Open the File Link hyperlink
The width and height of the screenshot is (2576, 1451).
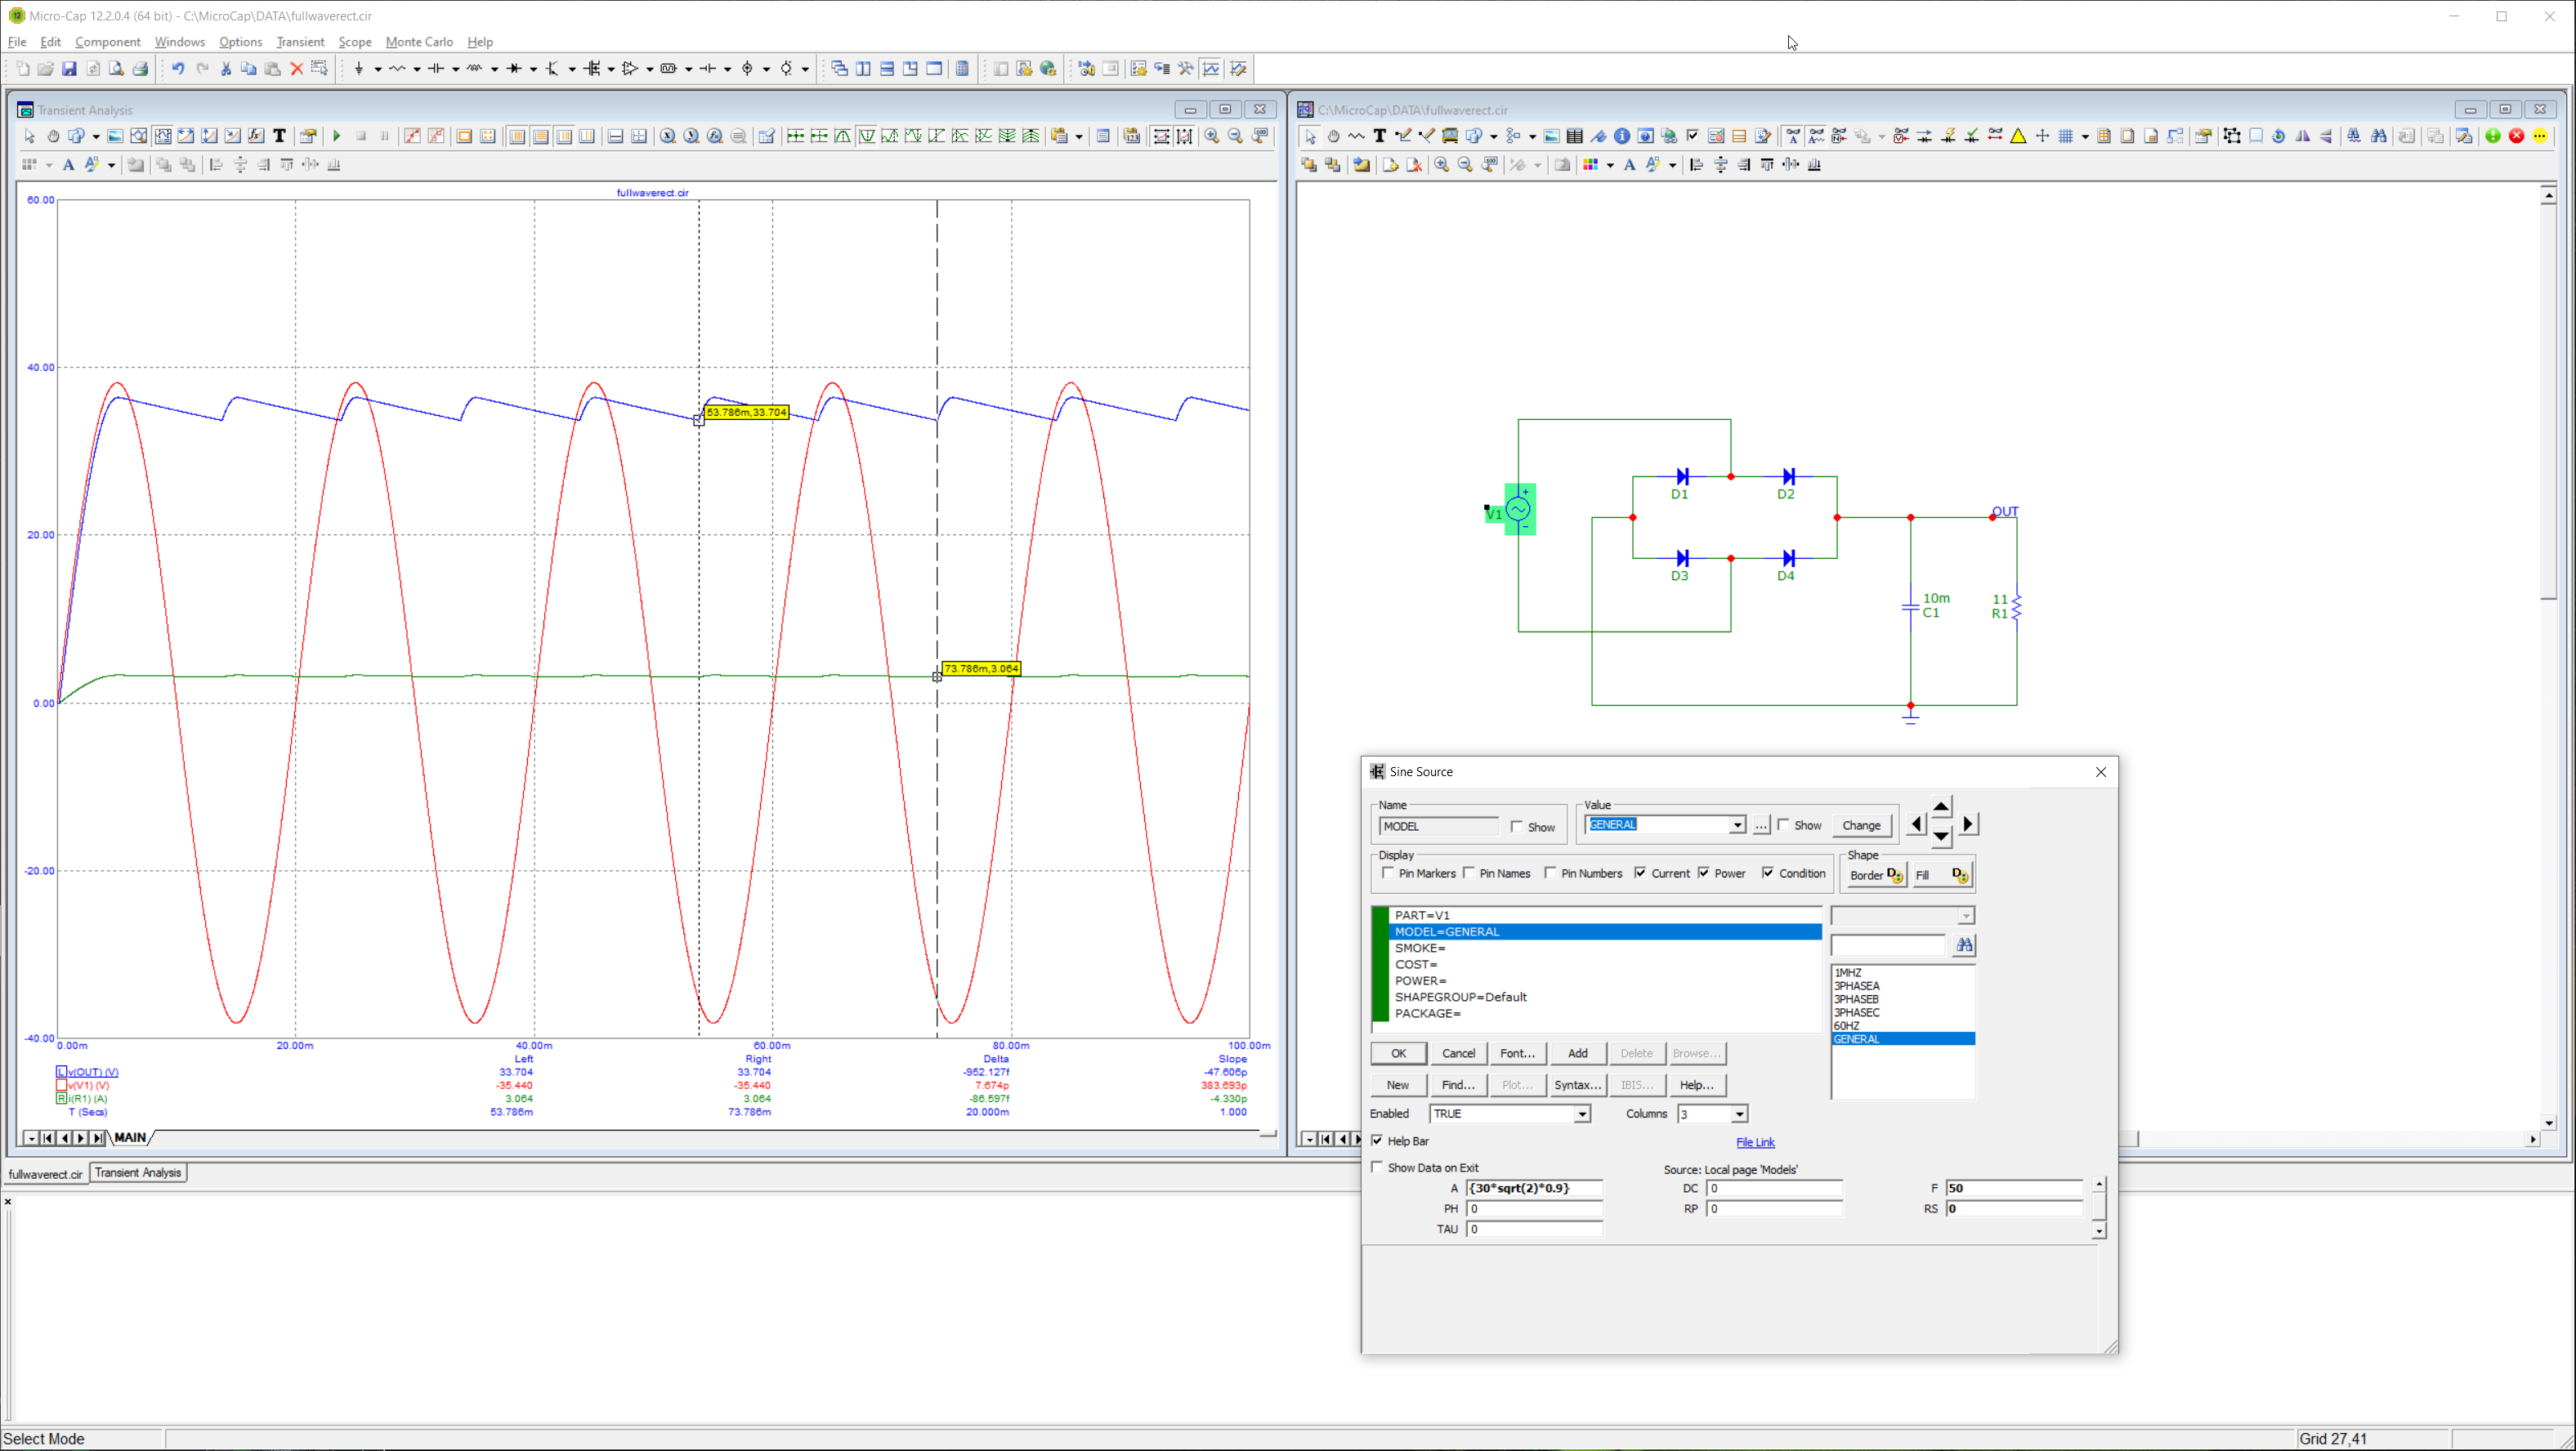tap(1755, 1142)
